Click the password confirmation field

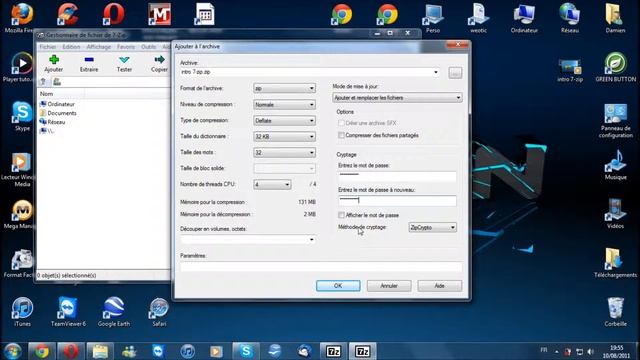coord(397,200)
